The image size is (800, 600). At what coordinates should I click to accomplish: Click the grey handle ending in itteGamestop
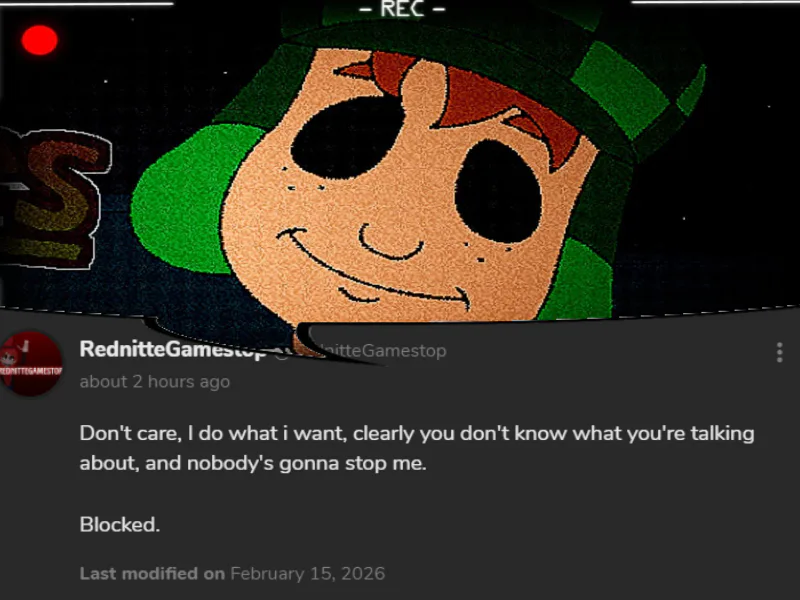click(x=383, y=351)
